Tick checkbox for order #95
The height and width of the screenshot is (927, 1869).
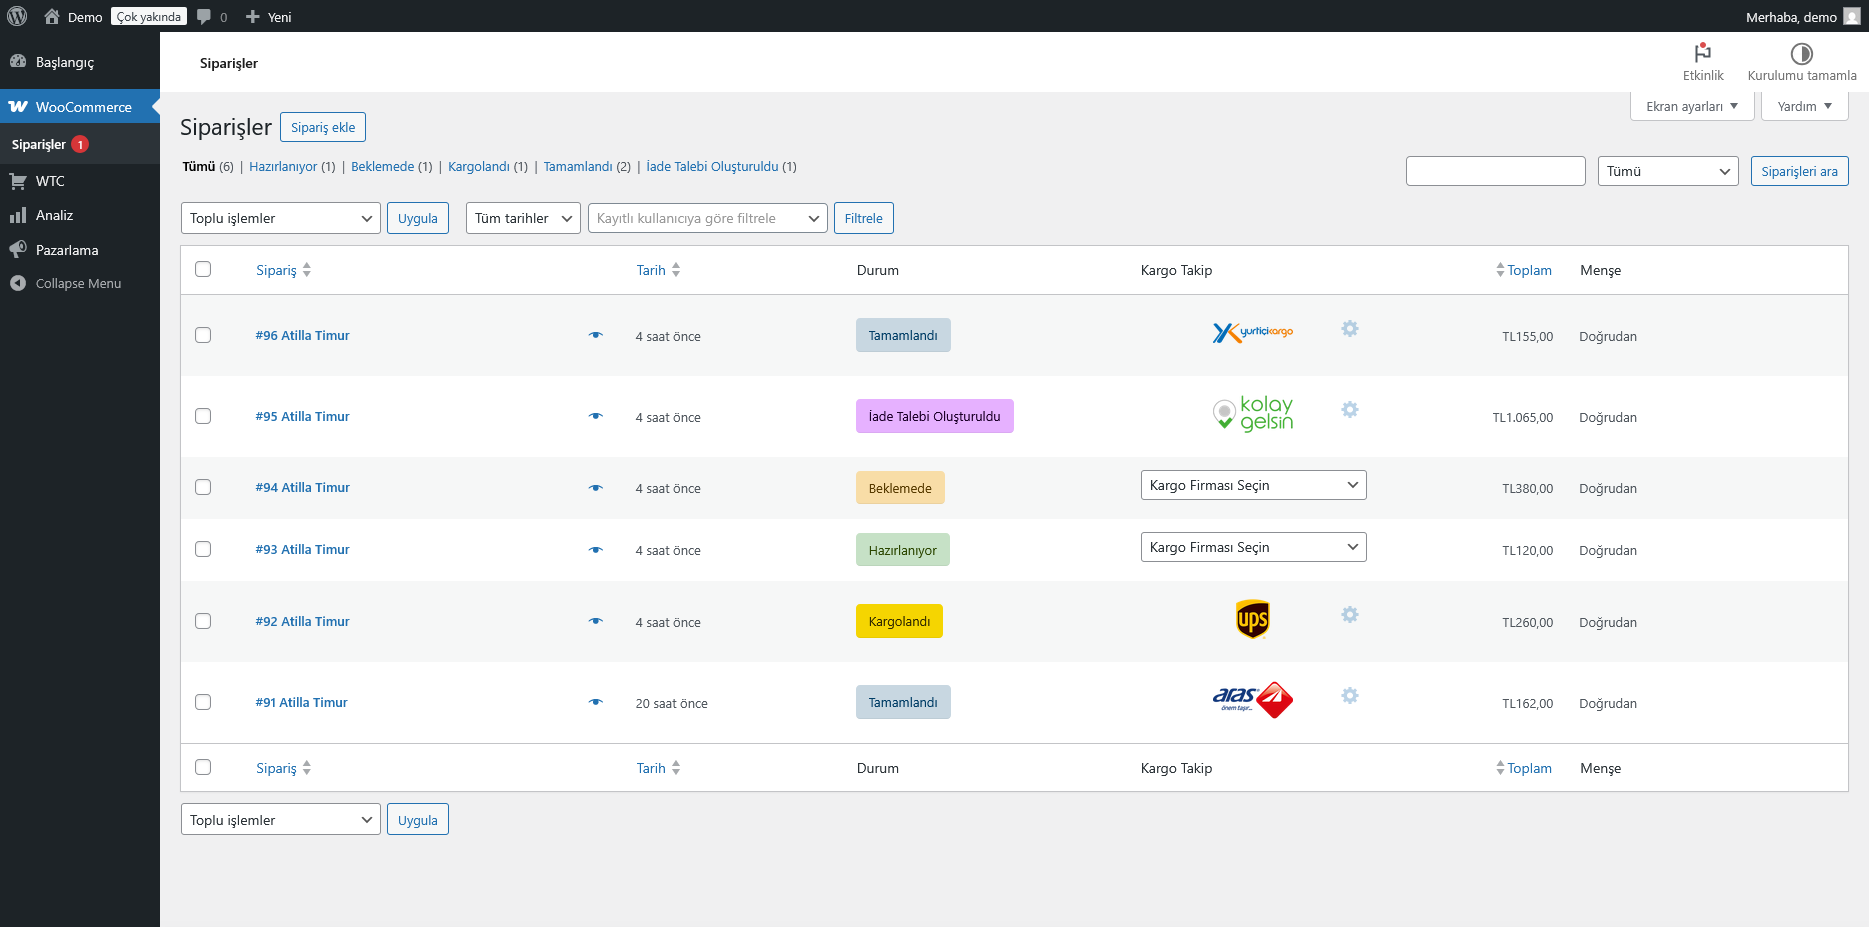(203, 416)
